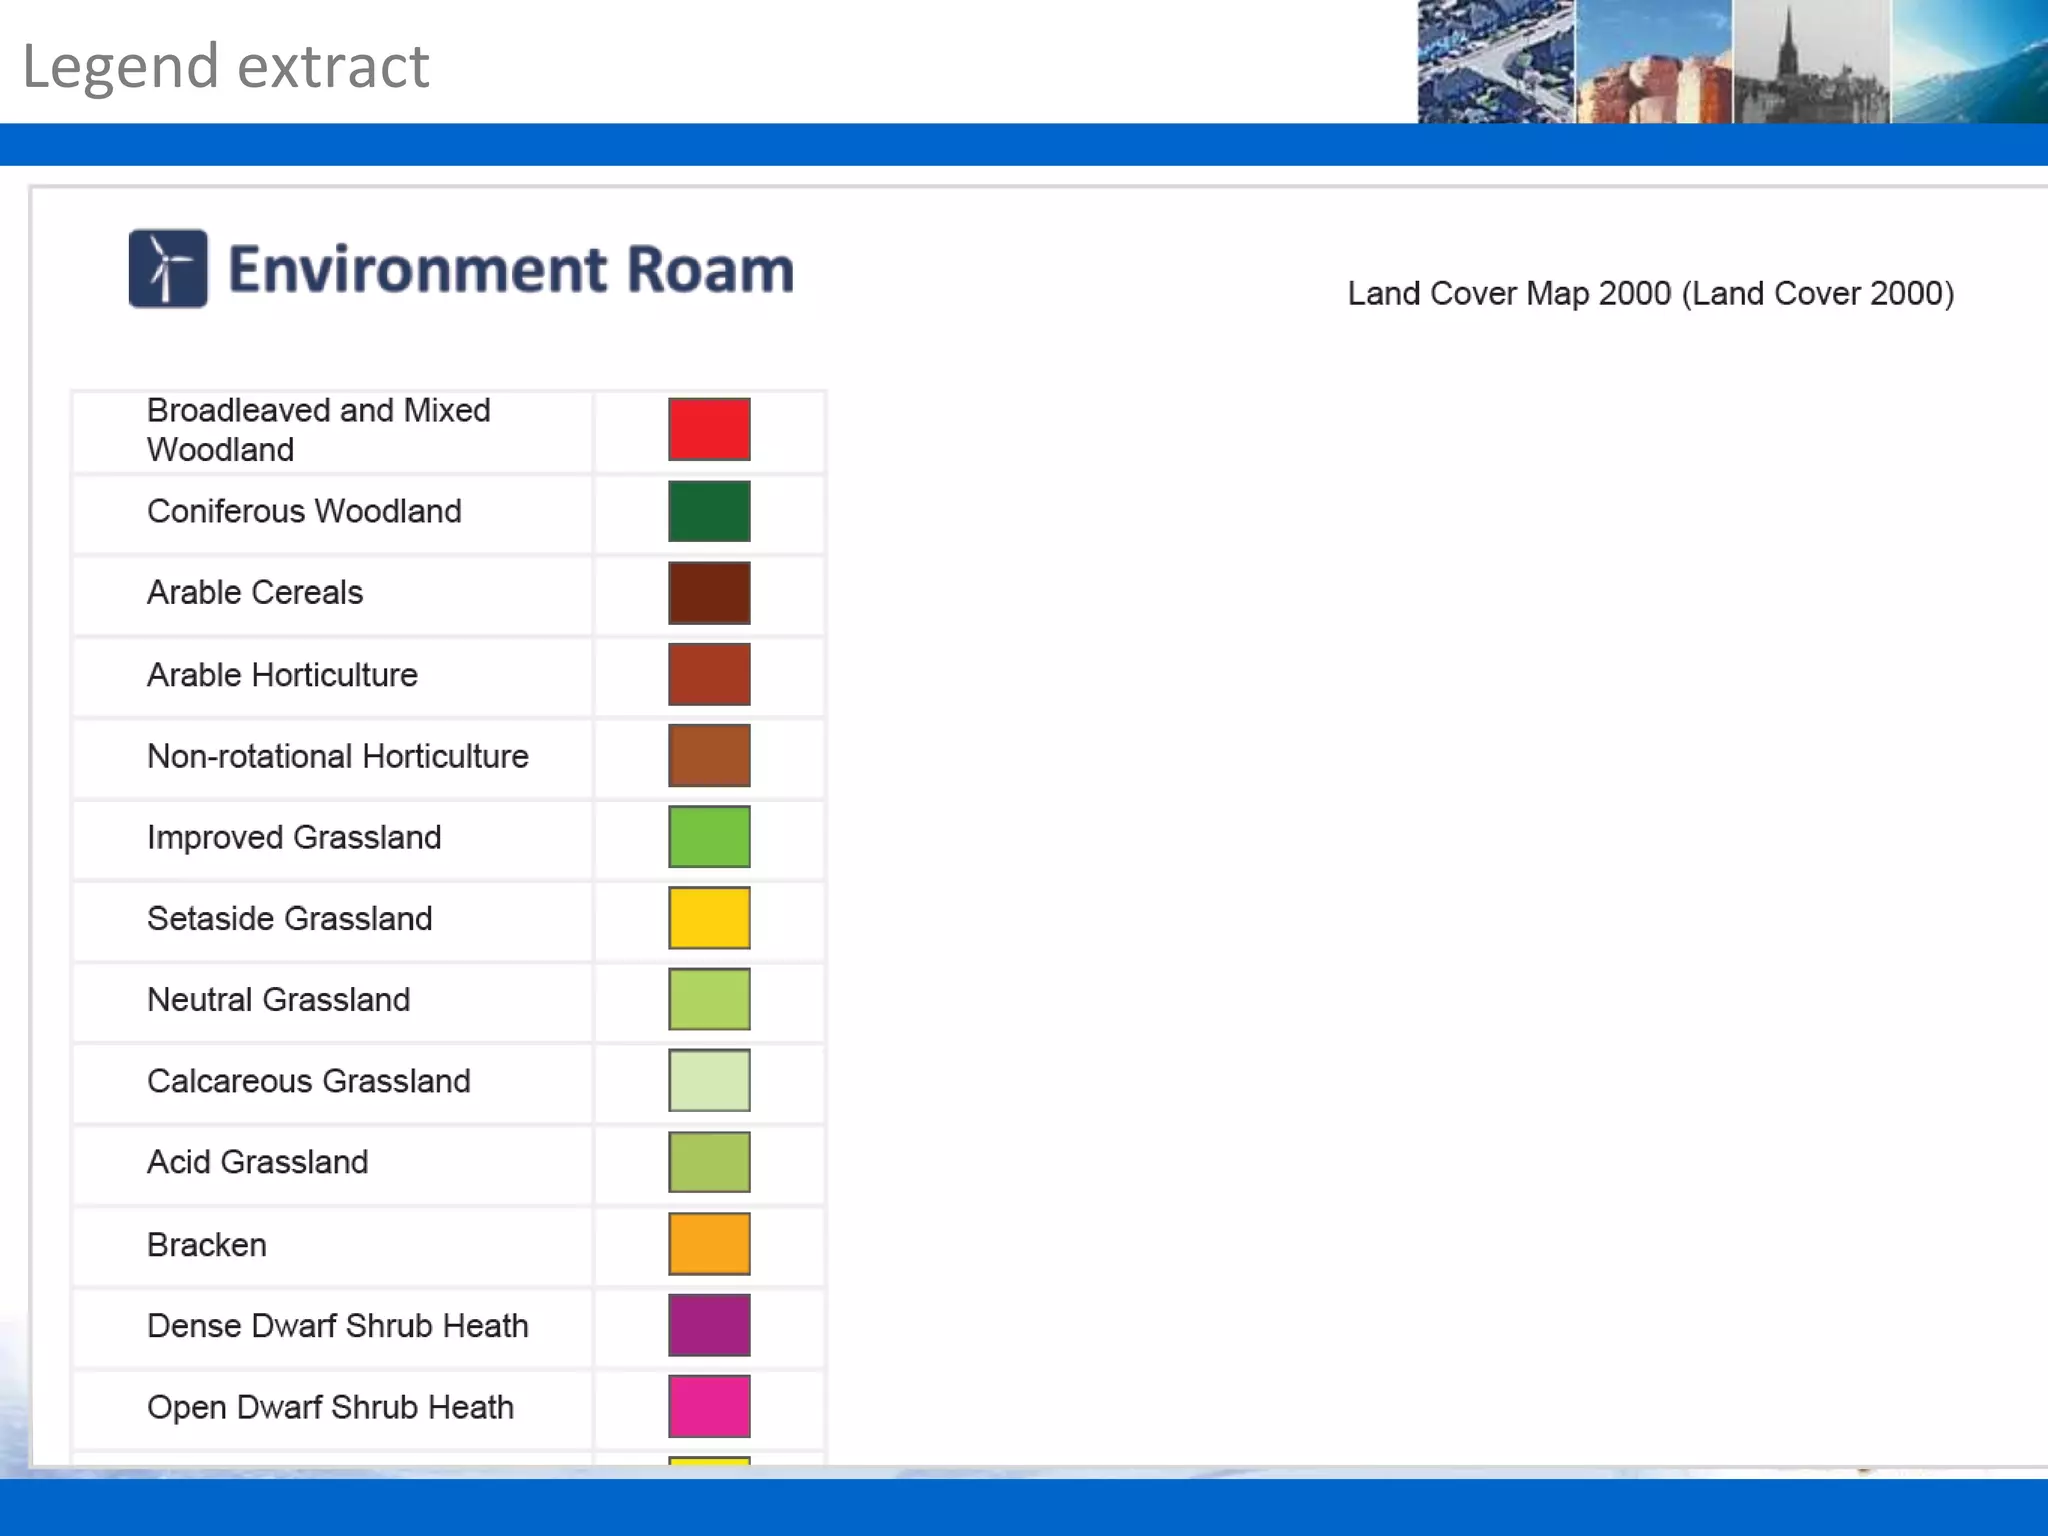Click the church spire thumbnail in header
This screenshot has height=1536, width=2048.
1811,62
